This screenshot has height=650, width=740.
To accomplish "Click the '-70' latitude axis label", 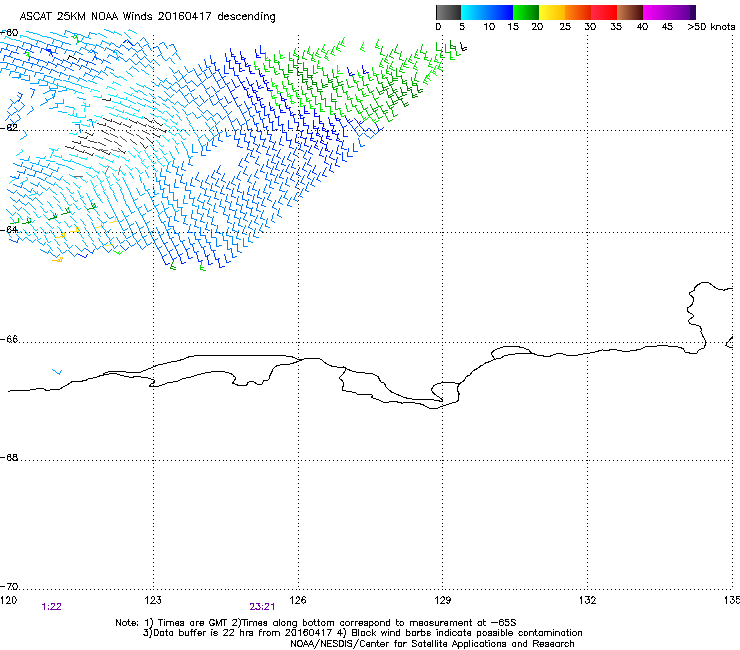I will [9, 586].
